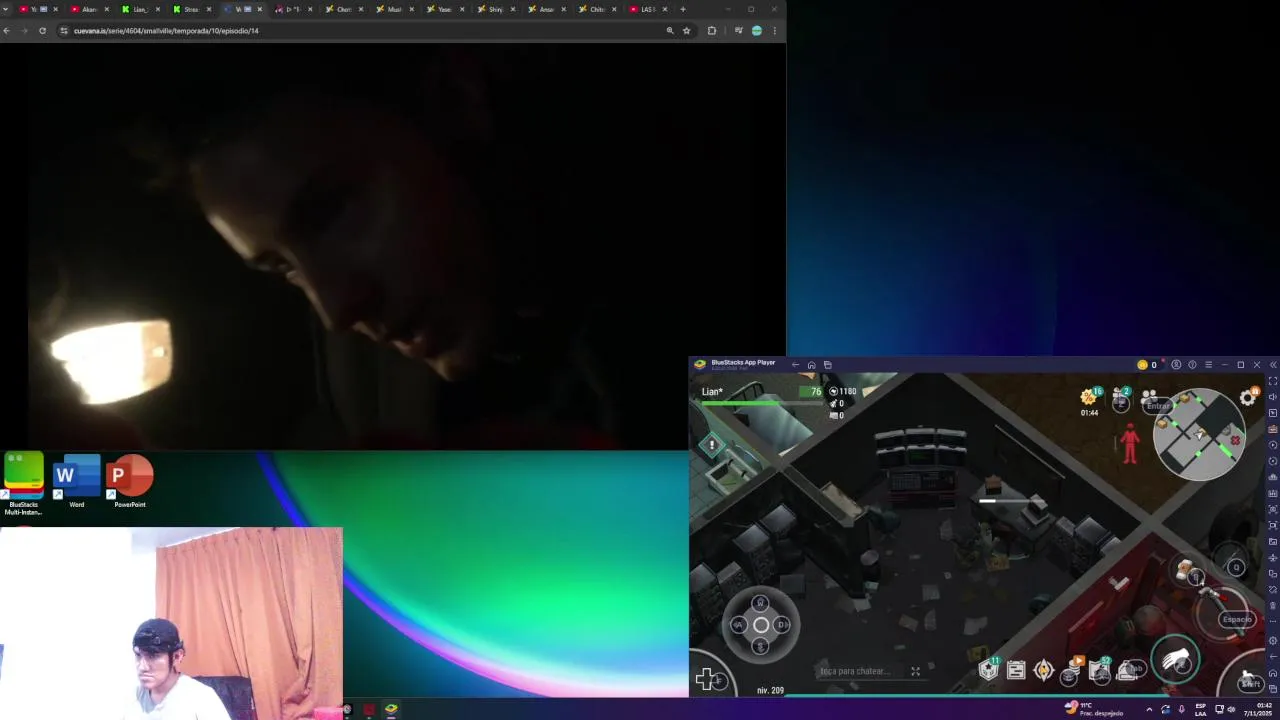Tap the plus healing cross button
This screenshot has width=1280, height=720.
pyautogui.click(x=706, y=680)
